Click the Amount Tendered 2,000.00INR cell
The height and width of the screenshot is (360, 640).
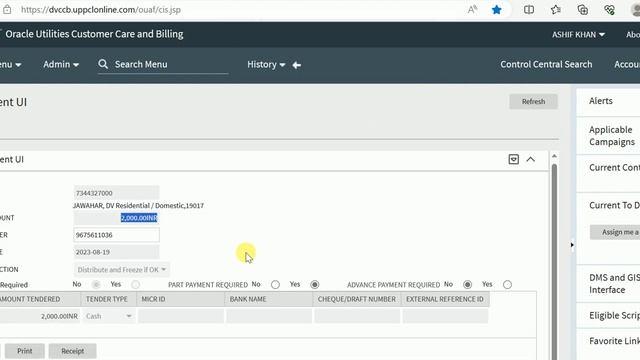click(40, 316)
